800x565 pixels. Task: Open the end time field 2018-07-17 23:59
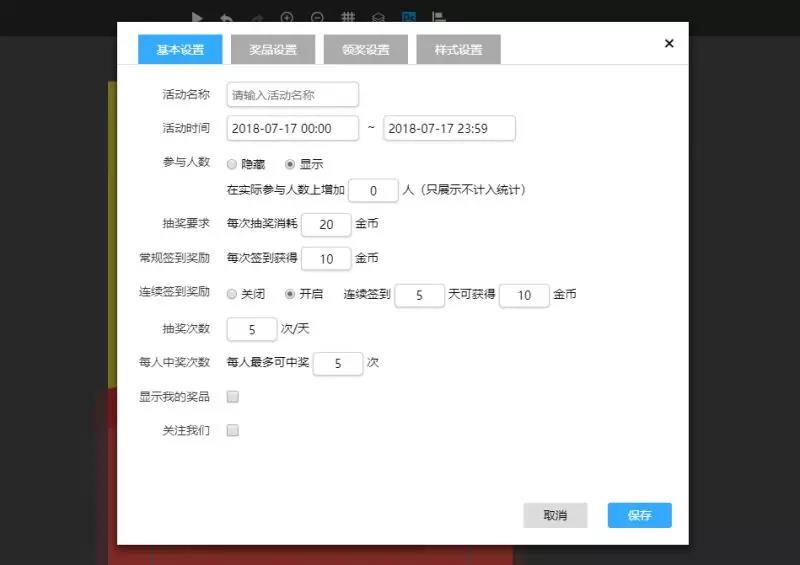(x=449, y=128)
